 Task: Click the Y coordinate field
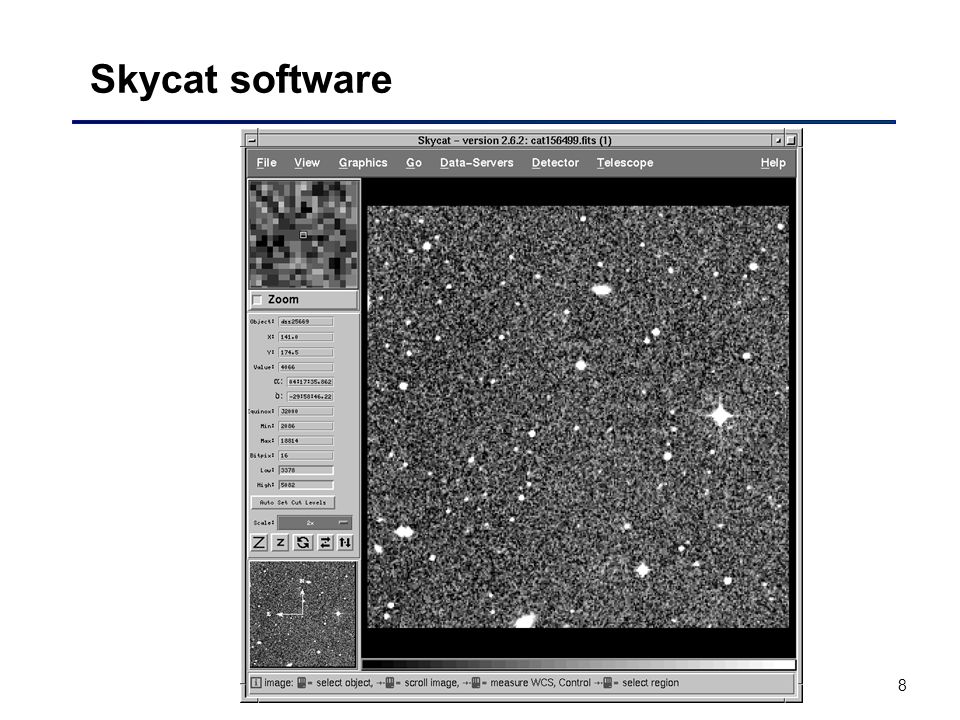(306, 352)
